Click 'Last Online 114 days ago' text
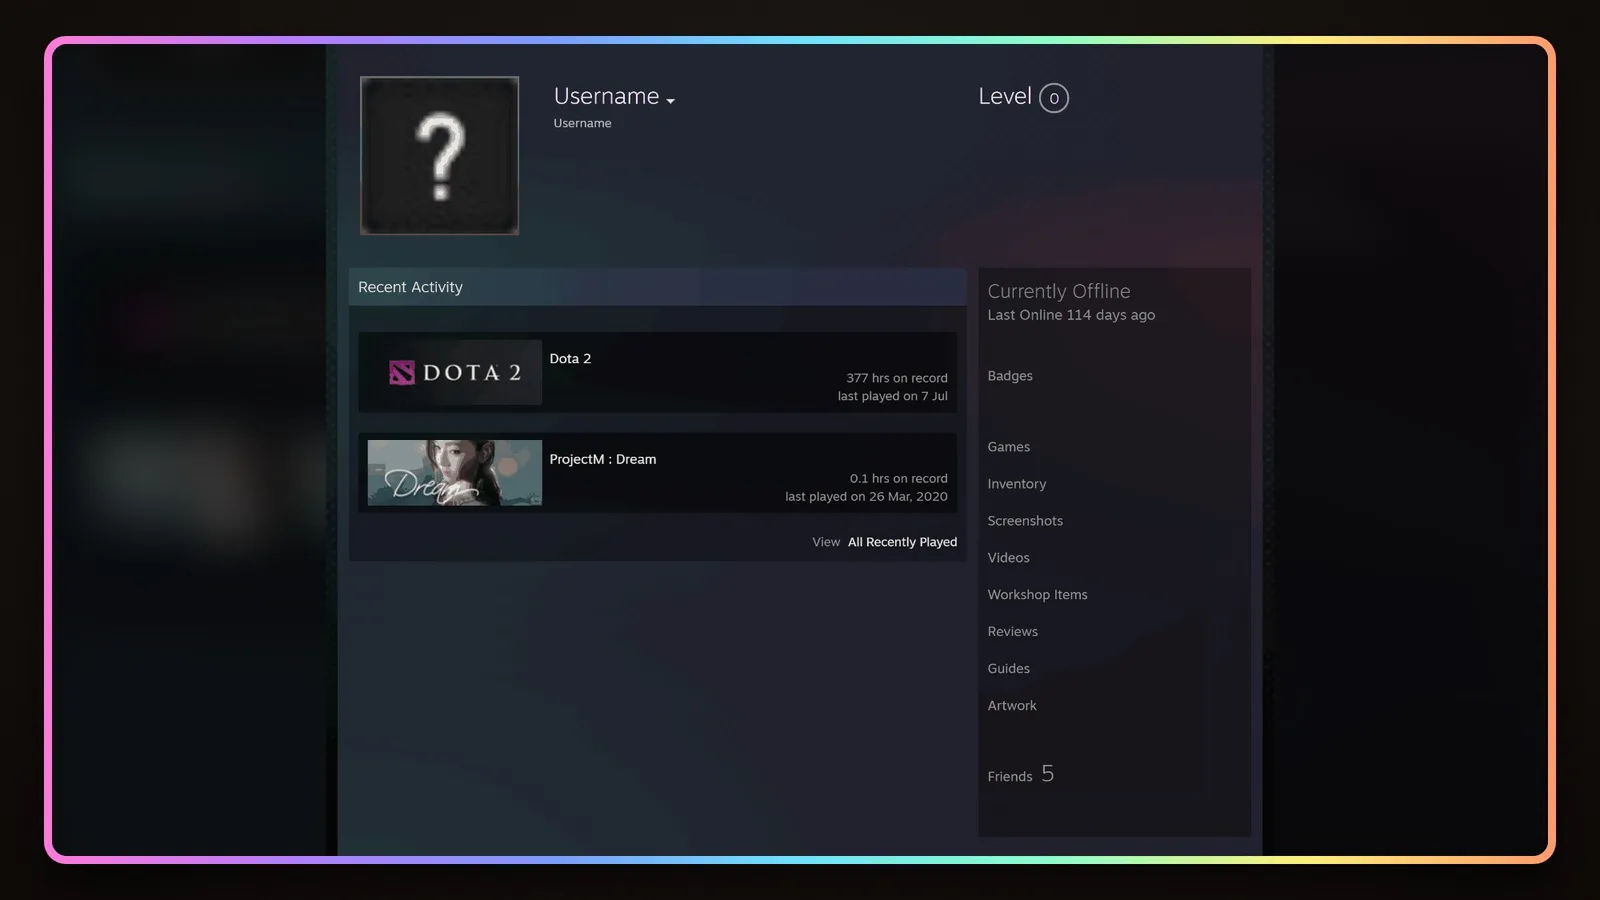 point(1071,315)
